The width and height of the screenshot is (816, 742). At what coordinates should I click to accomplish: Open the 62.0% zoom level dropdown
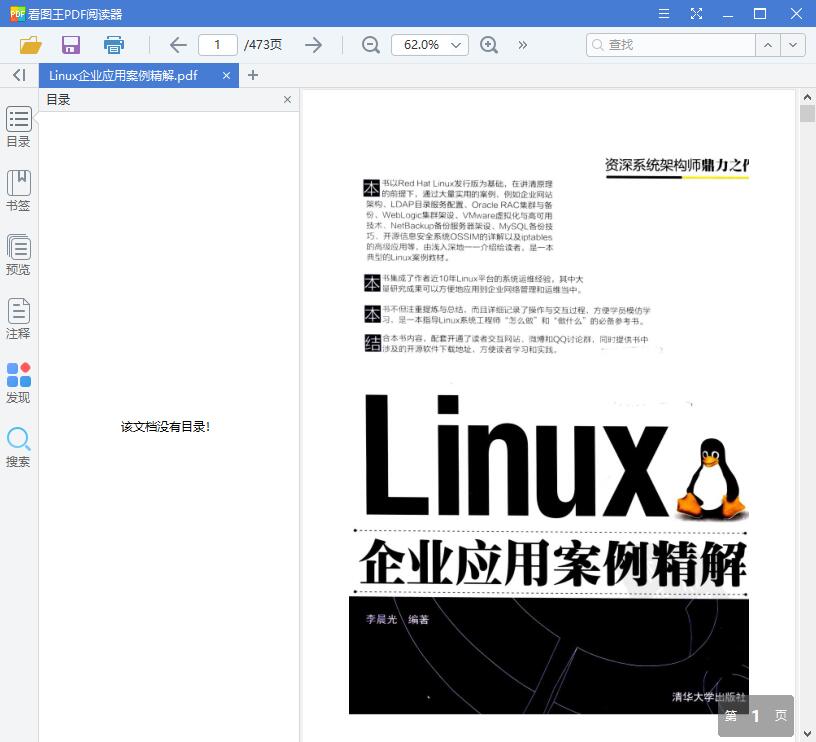pos(430,45)
